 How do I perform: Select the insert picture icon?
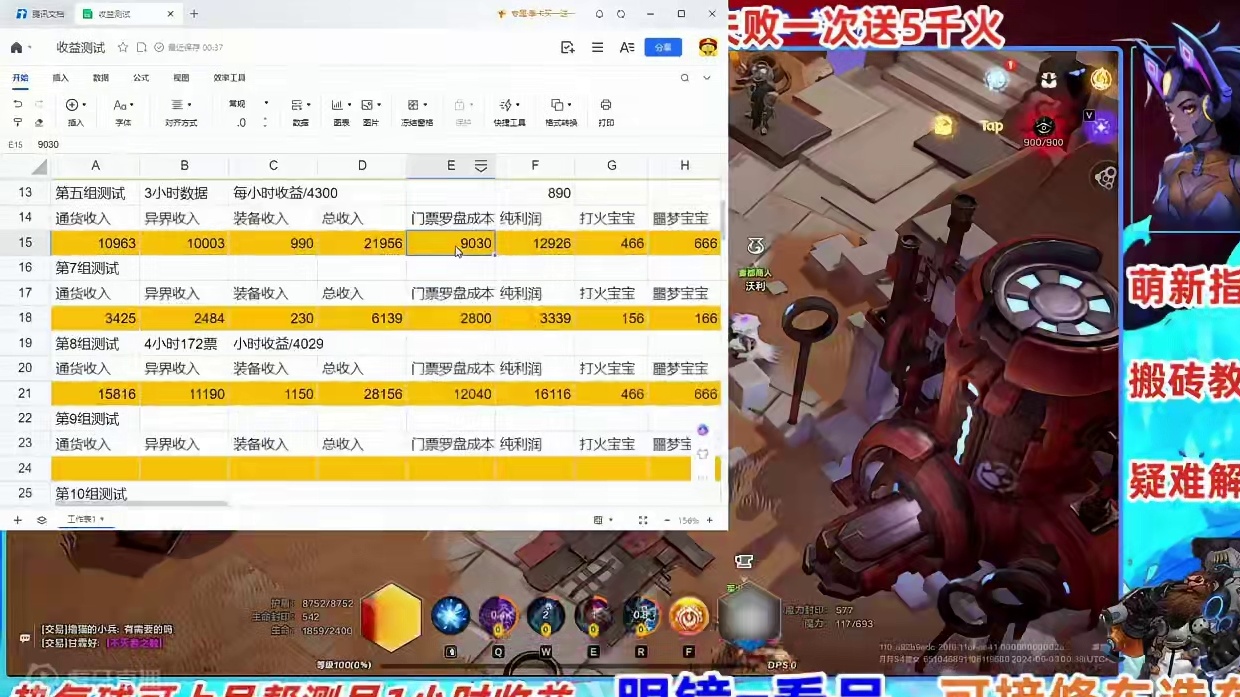coord(368,104)
